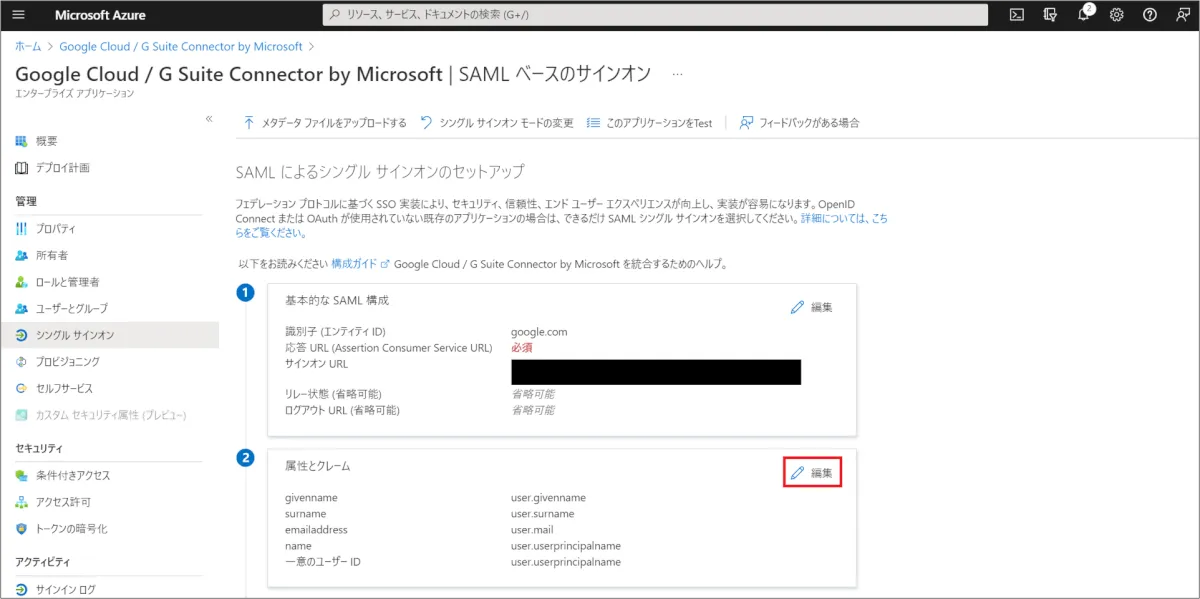Collapse the sidebar with double chevron
Image resolution: width=1200 pixels, height=599 pixels.
(209, 118)
